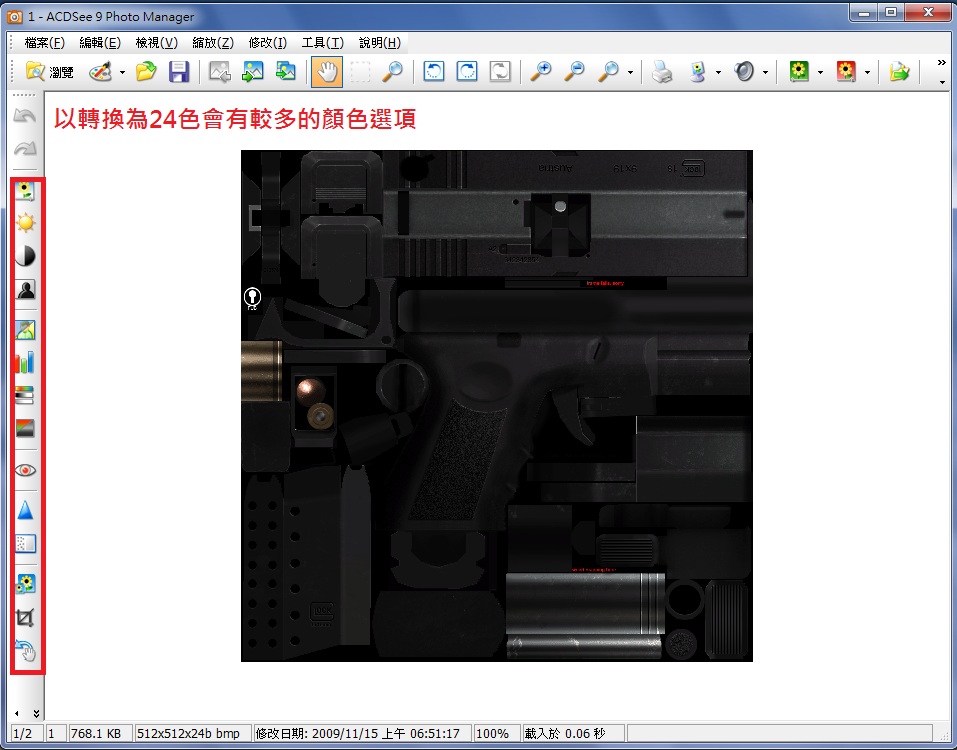This screenshot has width=957, height=750.
Task: Open the 瀏覽 browse mode button
Action: click(49, 72)
